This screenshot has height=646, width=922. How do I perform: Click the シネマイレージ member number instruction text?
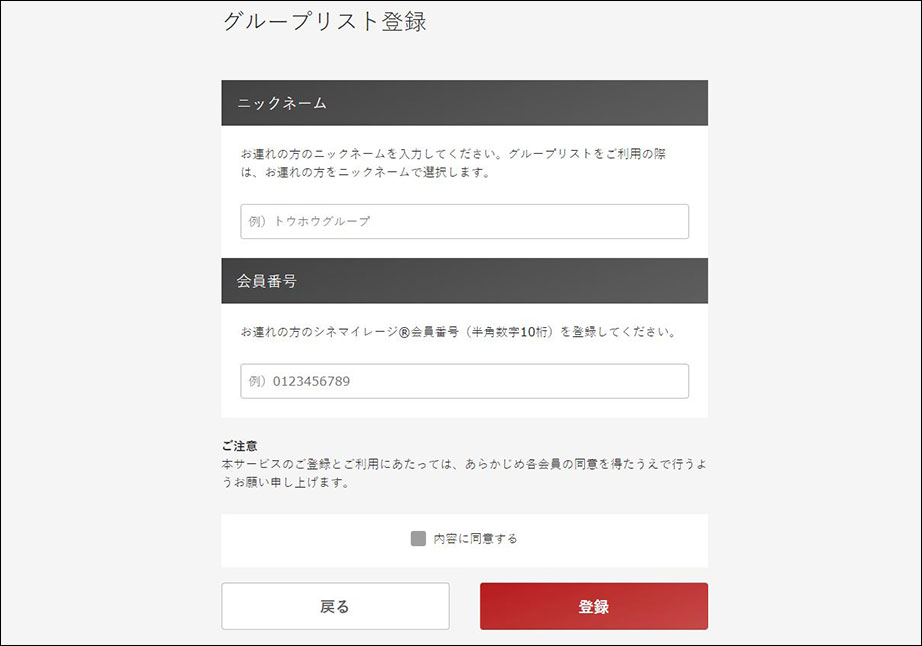coord(459,332)
